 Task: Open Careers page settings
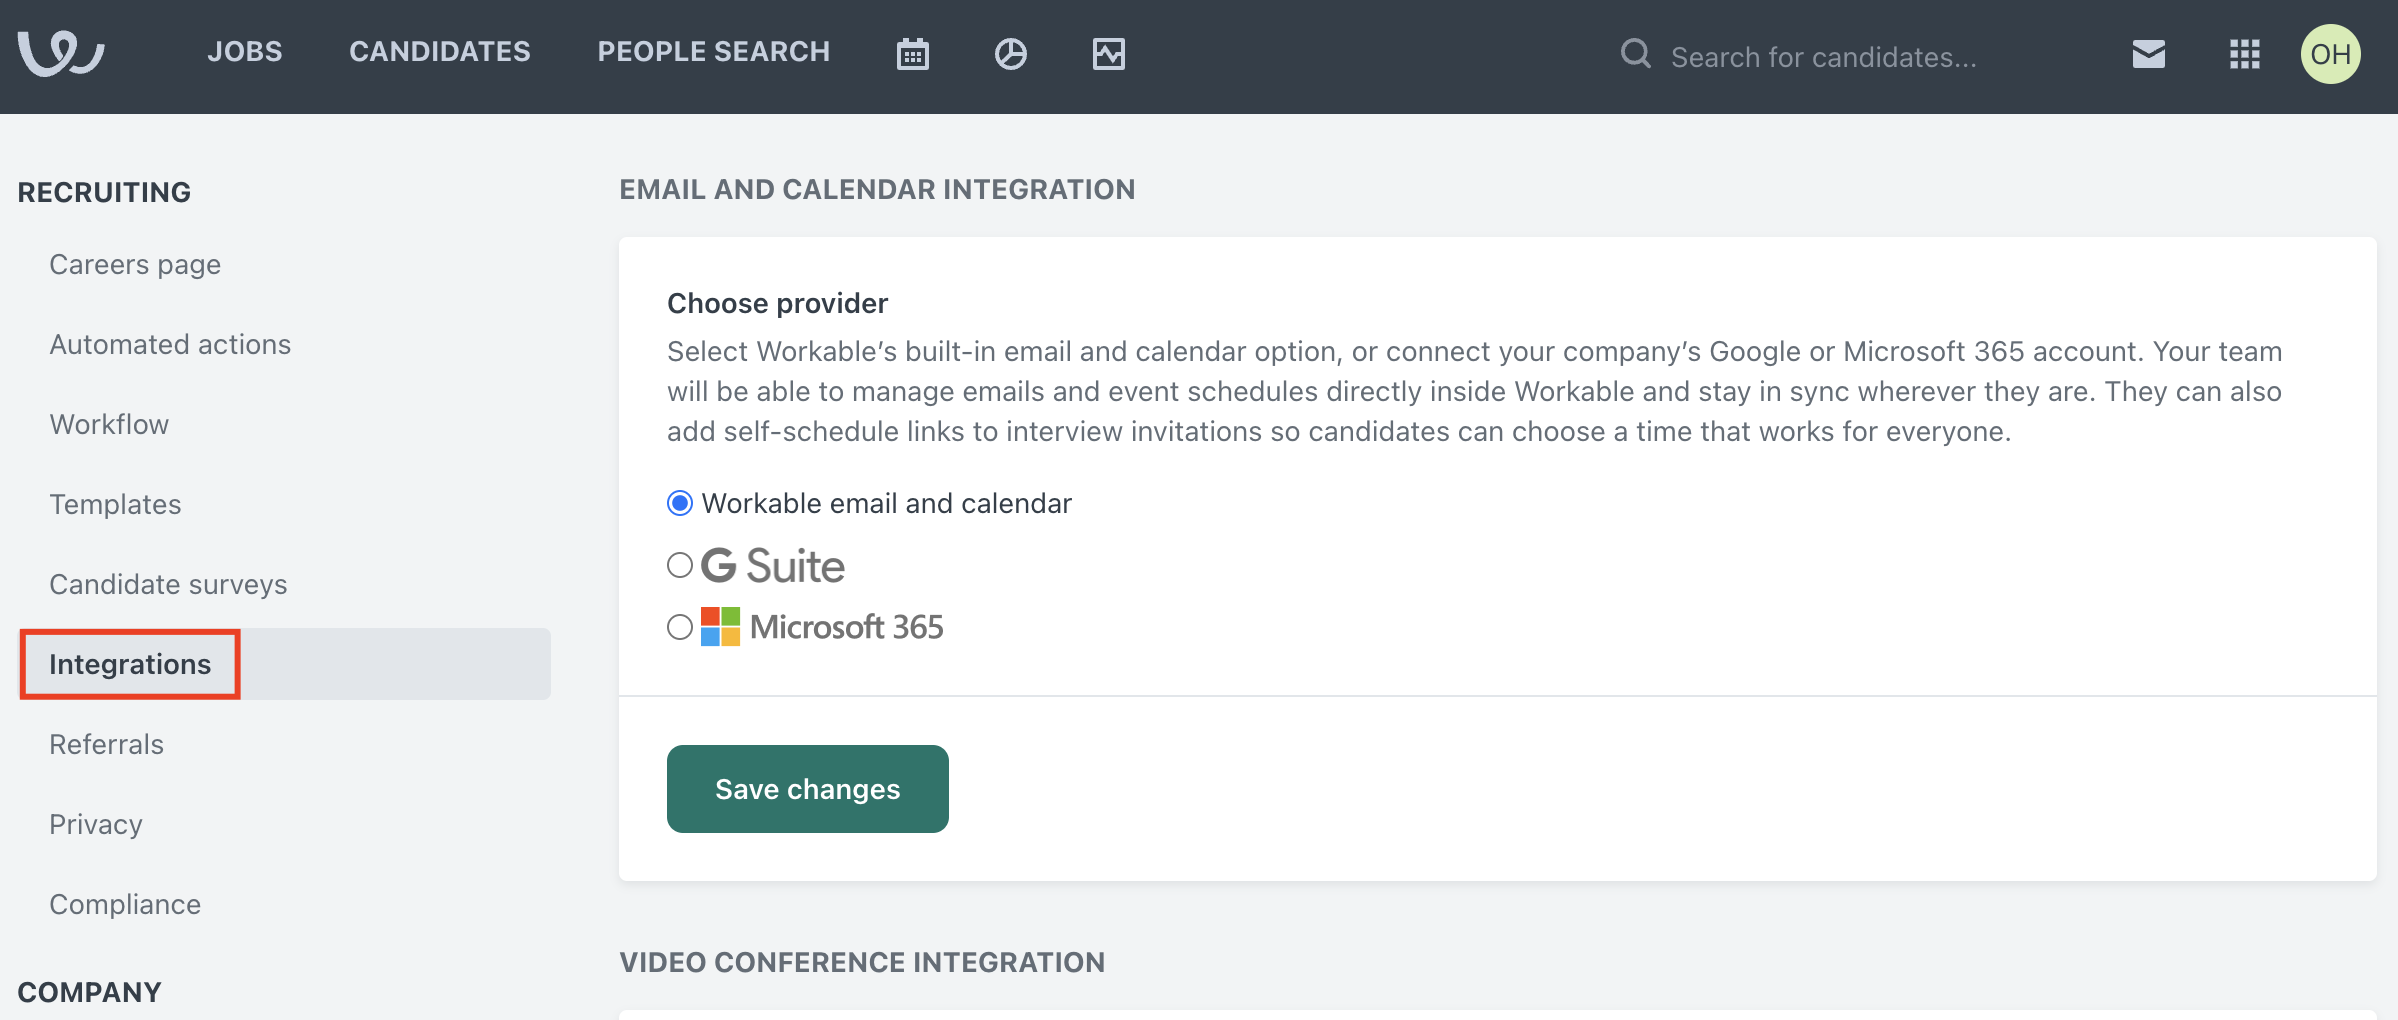pos(135,264)
